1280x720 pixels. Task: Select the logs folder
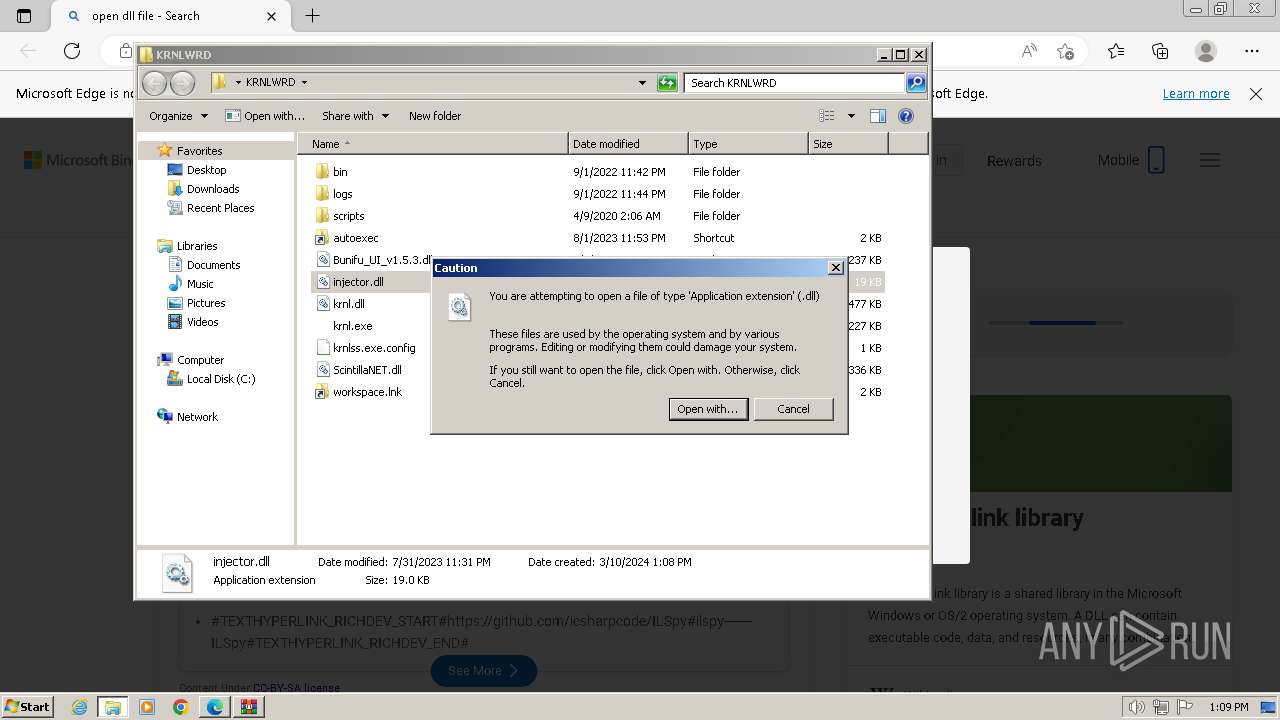[x=342, y=194]
